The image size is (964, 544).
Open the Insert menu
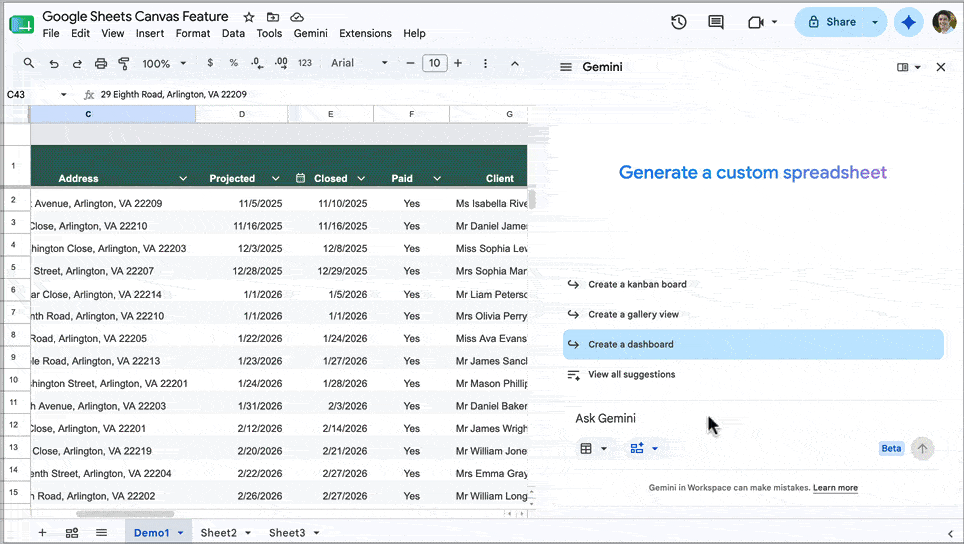(150, 33)
